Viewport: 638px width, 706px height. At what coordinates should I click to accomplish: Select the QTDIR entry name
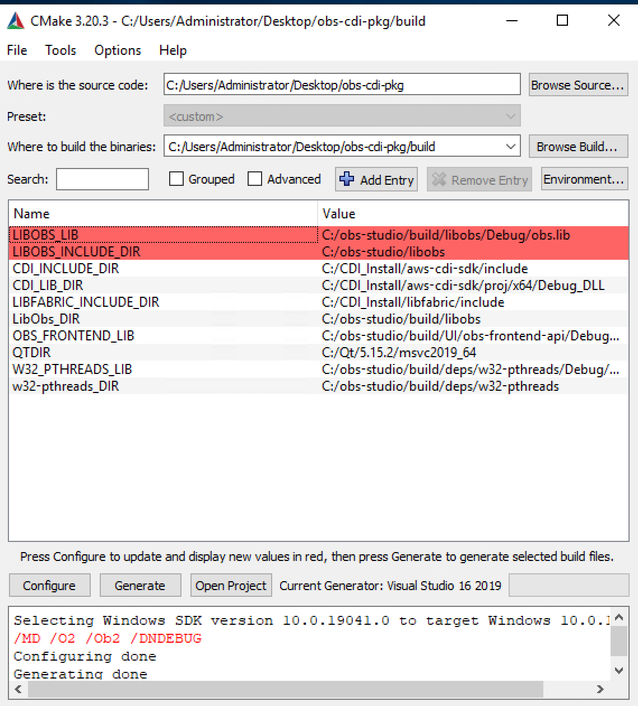click(x=32, y=353)
